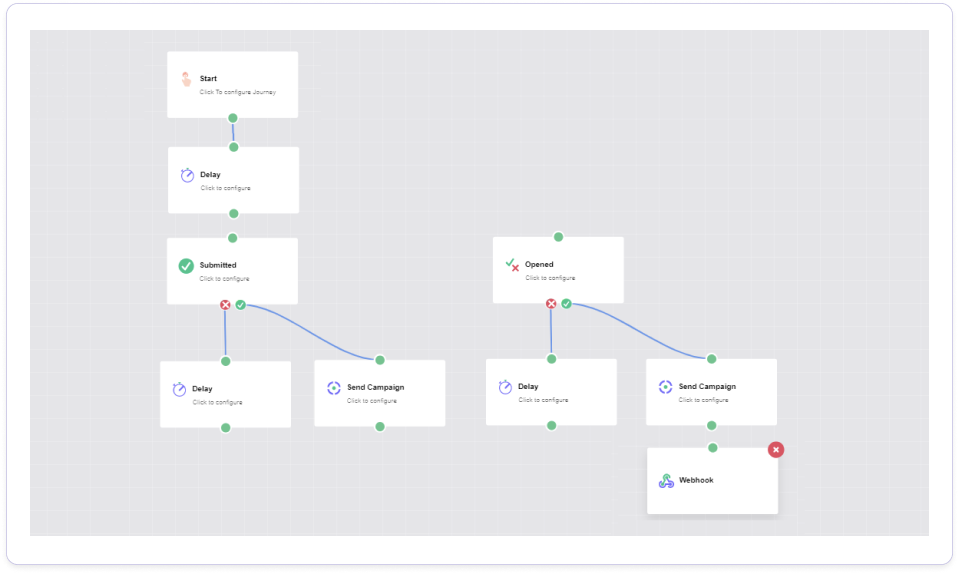The height and width of the screenshot is (575, 959).
Task: Click the campaign icon of Send Campaign above Webhook
Action: 665,387
